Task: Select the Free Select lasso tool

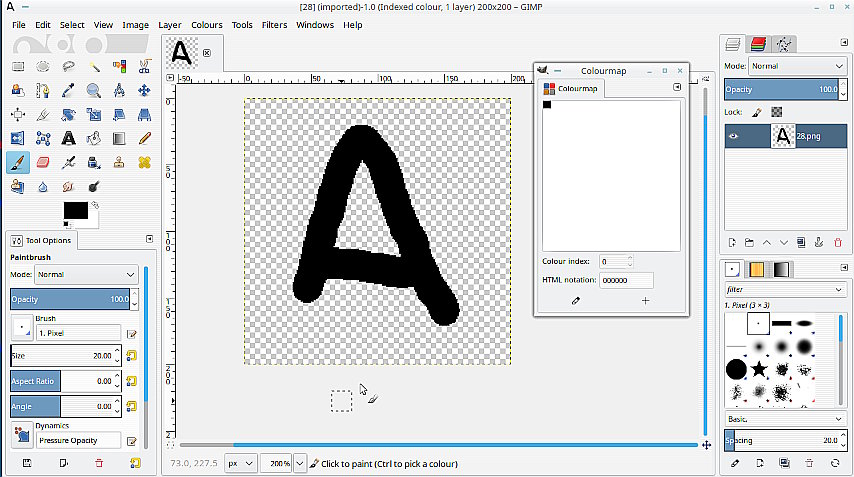Action: (x=68, y=66)
